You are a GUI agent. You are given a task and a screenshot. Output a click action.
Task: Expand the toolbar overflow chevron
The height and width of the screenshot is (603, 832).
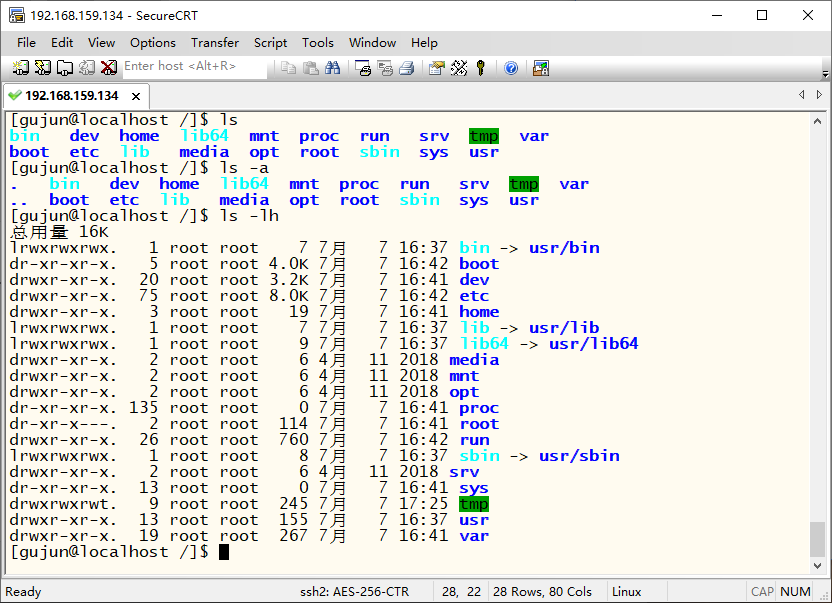coord(825,74)
